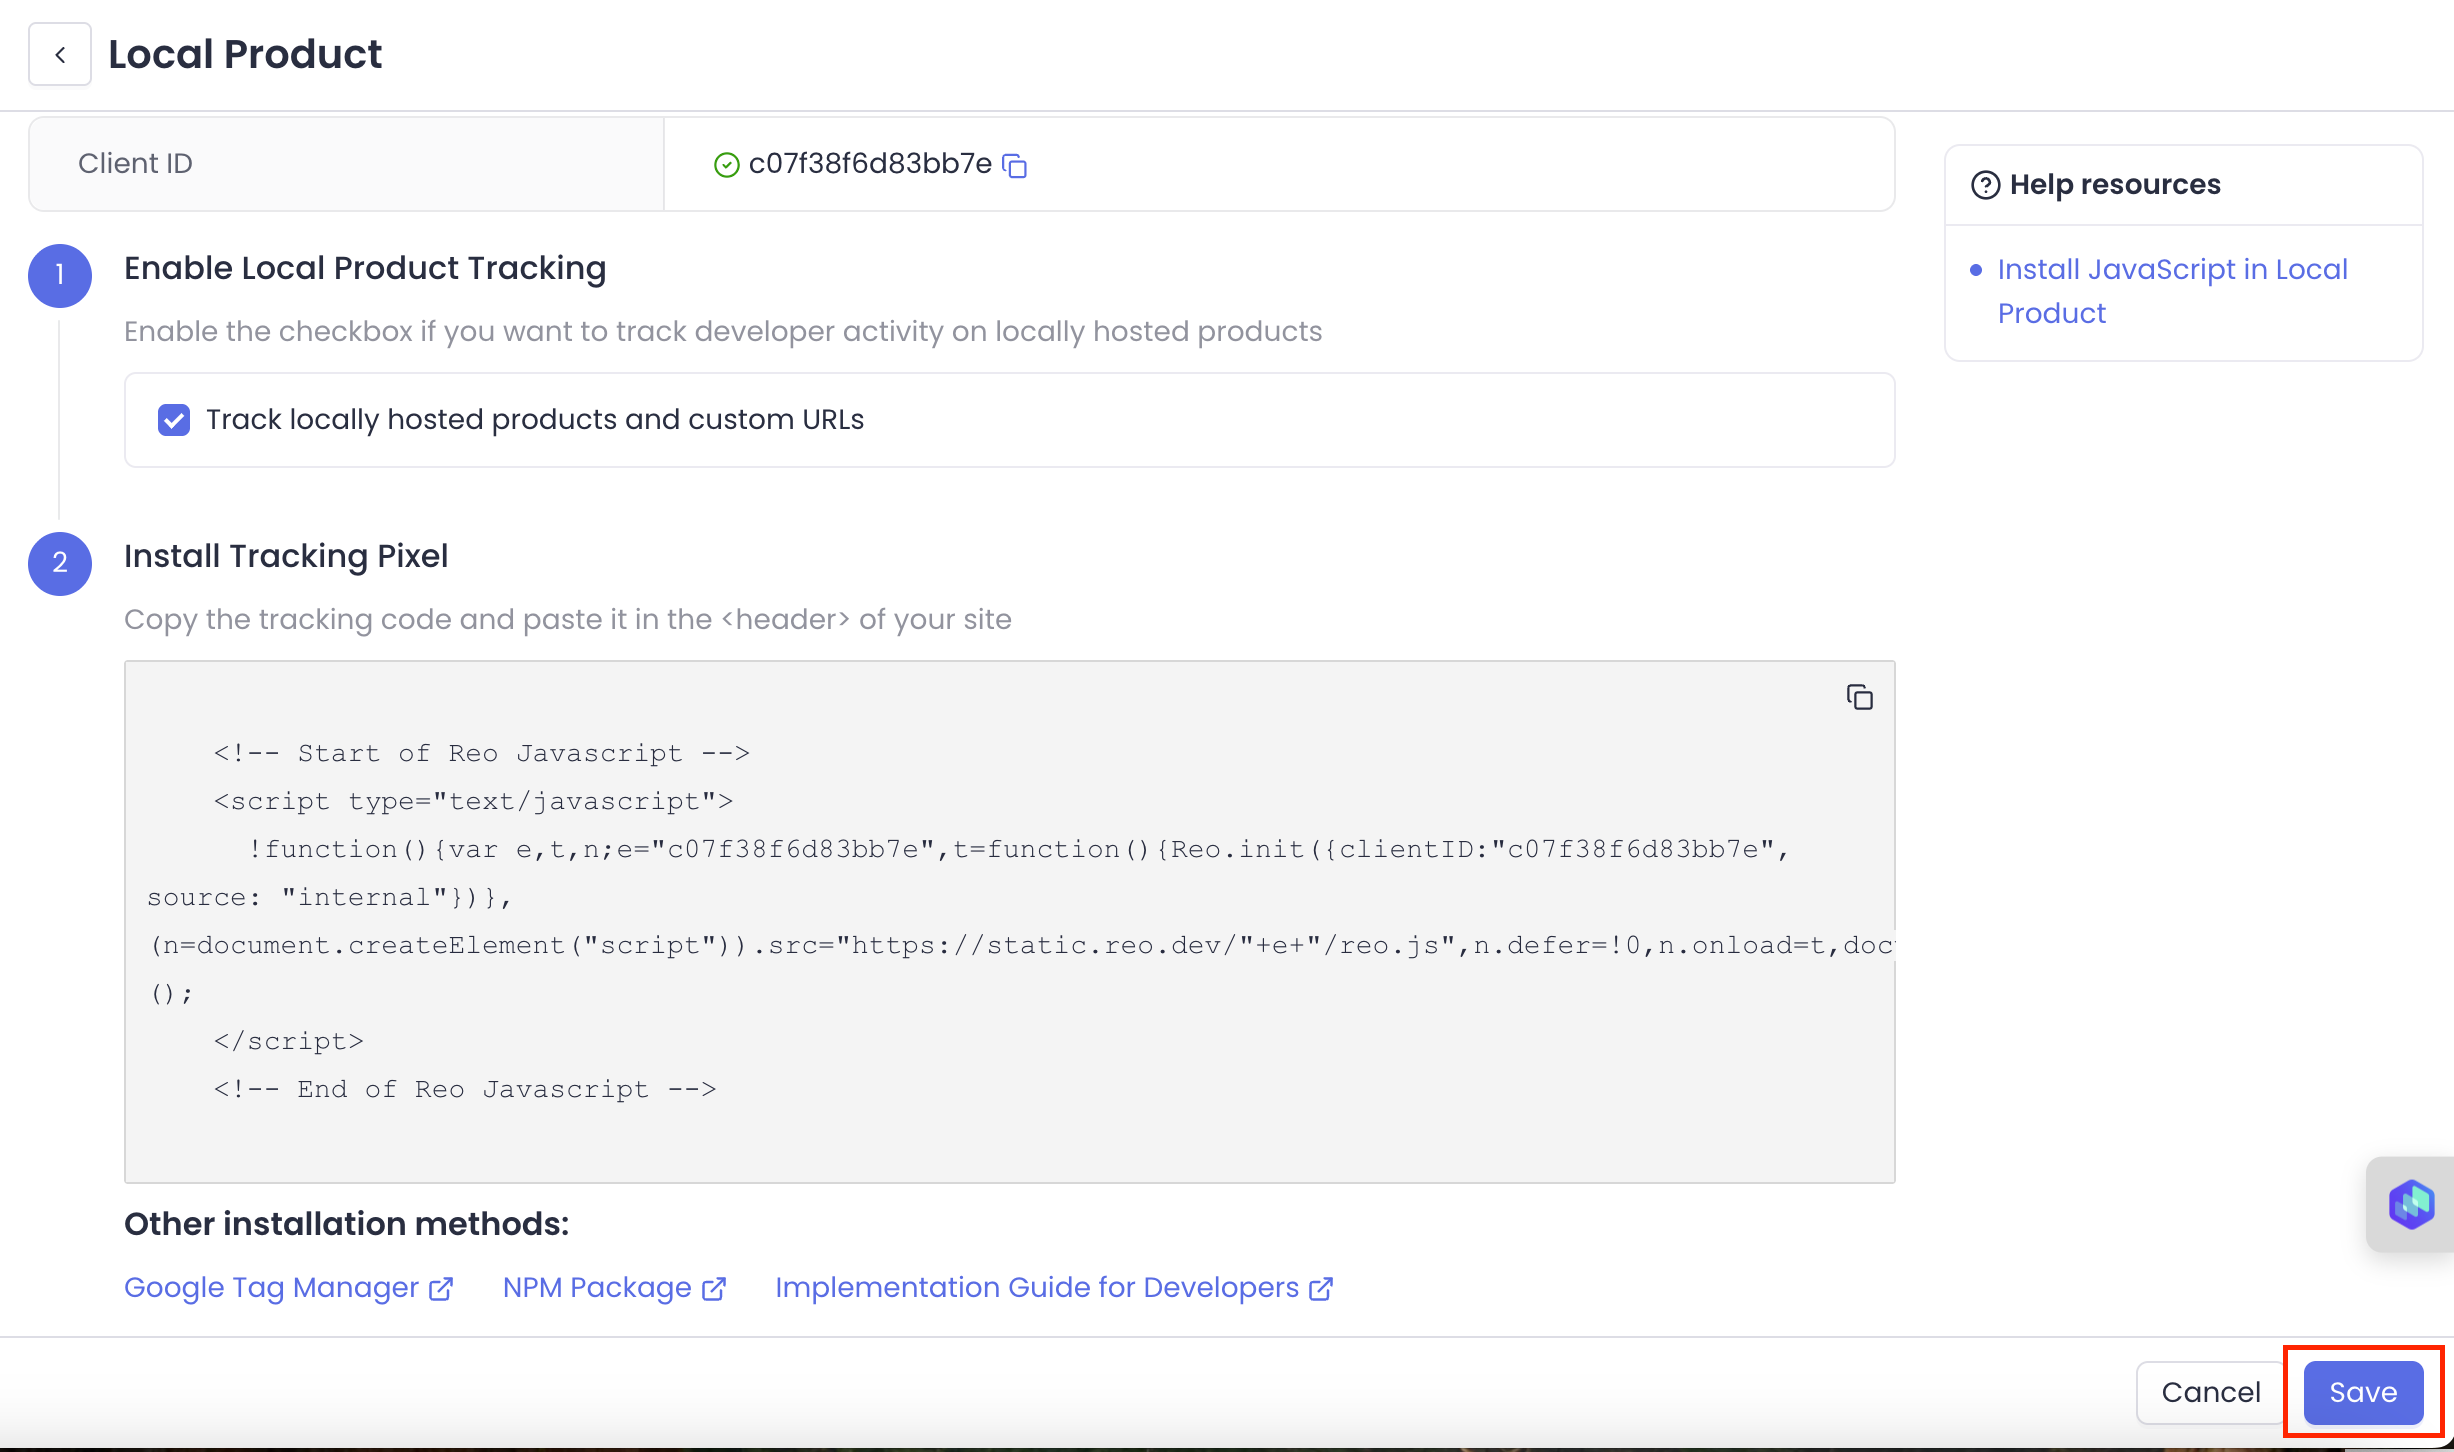Click the Google Tag Manager external icon
The image size is (2454, 1452).
click(x=441, y=1289)
